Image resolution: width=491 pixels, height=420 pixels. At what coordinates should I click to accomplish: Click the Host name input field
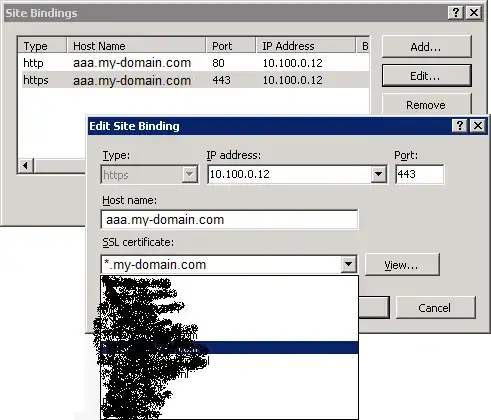click(229, 220)
